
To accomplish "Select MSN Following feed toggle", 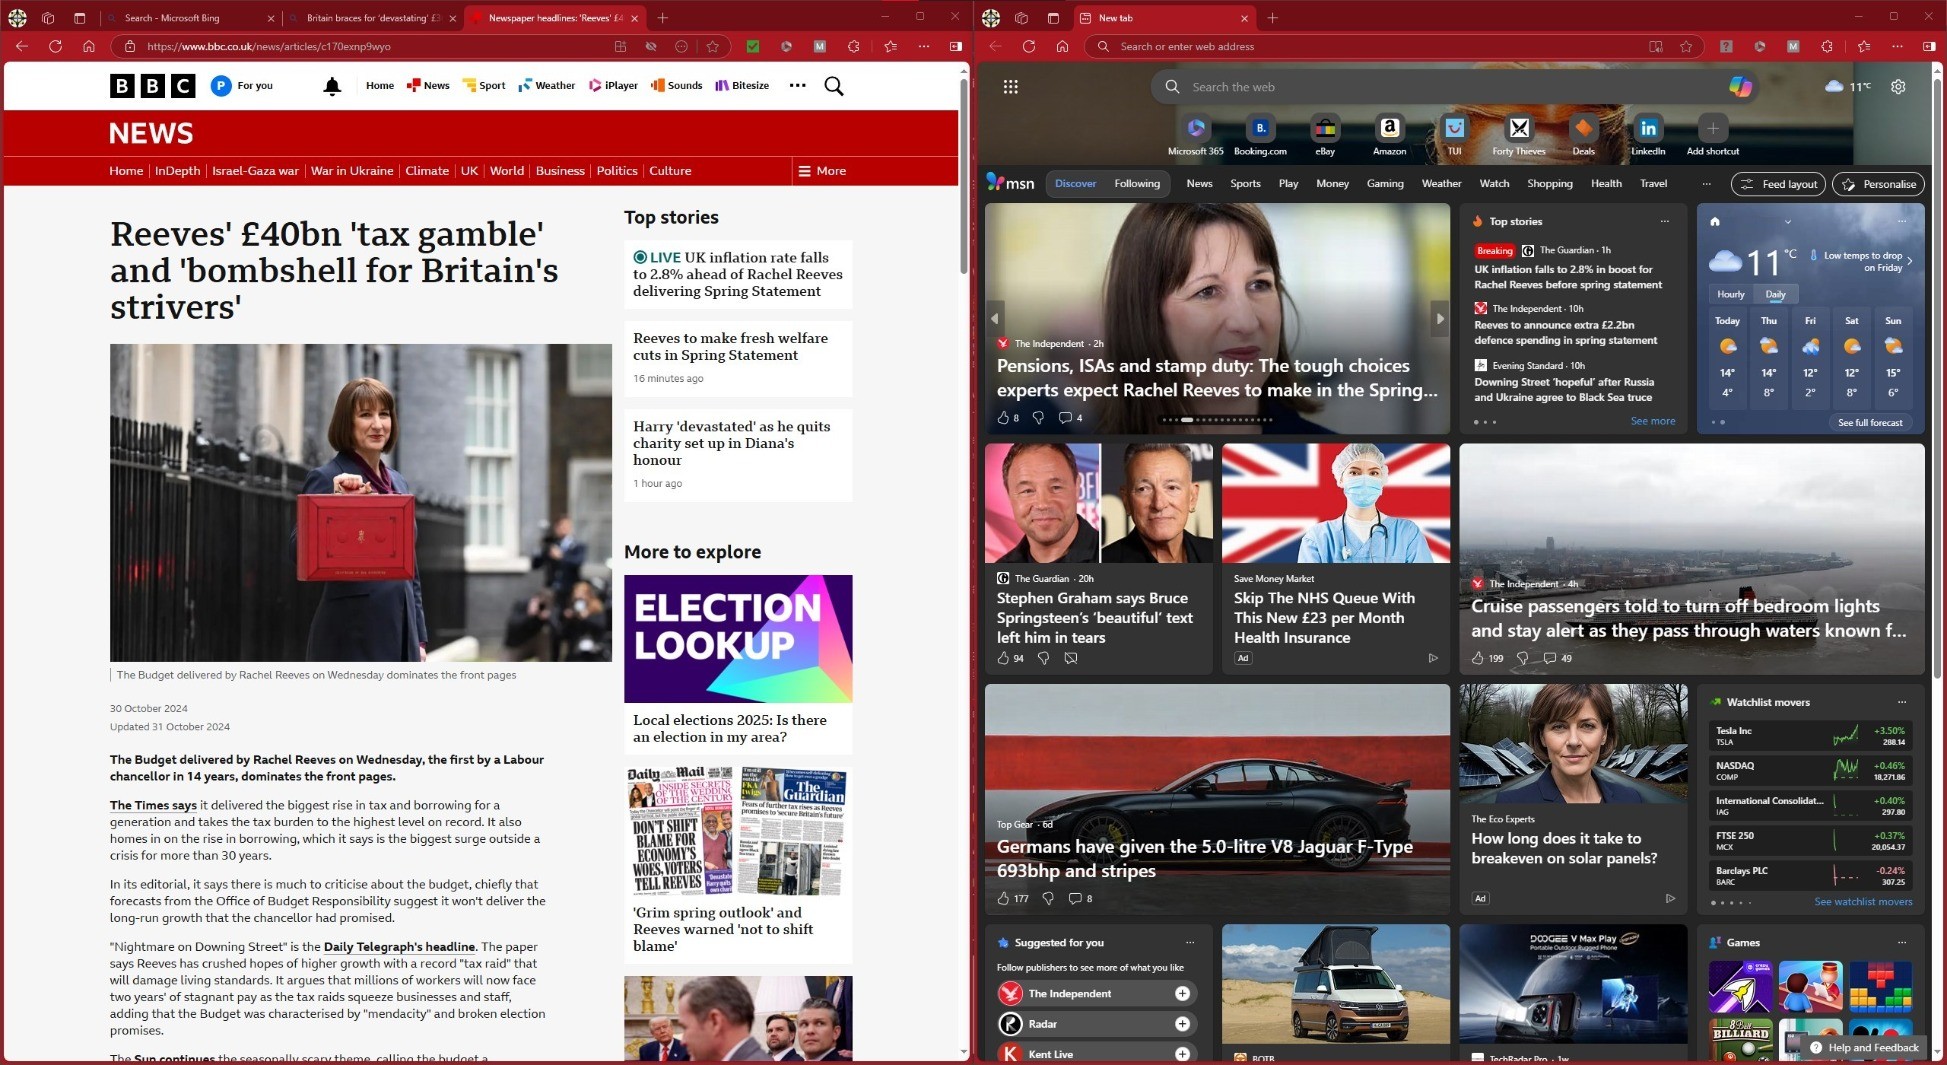I will (1137, 183).
